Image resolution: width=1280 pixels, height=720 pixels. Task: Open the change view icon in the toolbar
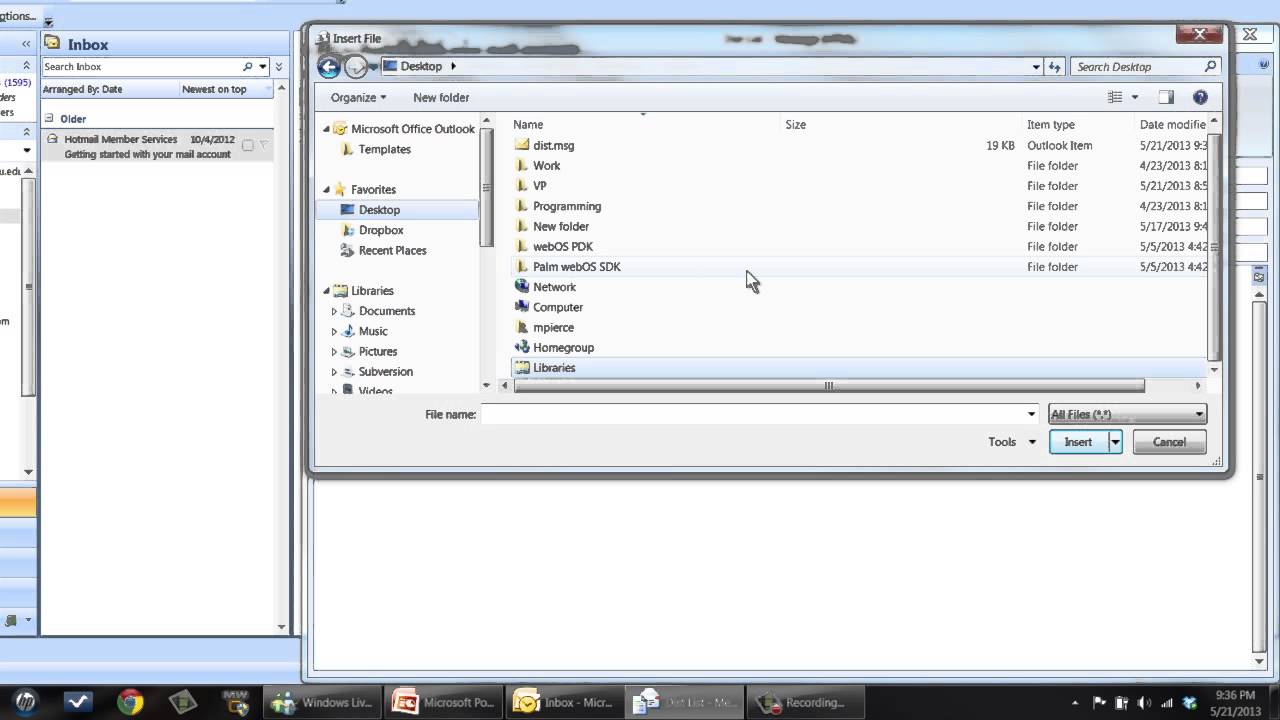coord(1115,97)
